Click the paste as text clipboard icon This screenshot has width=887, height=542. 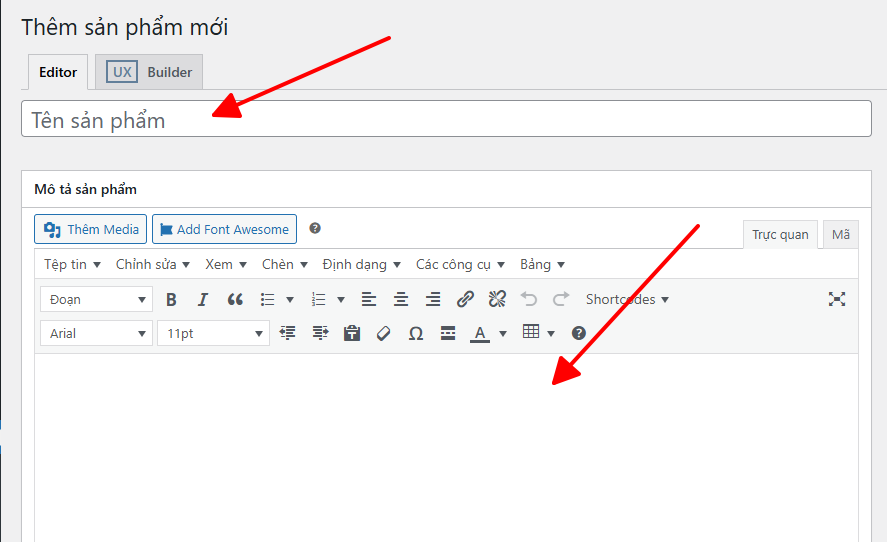click(352, 333)
